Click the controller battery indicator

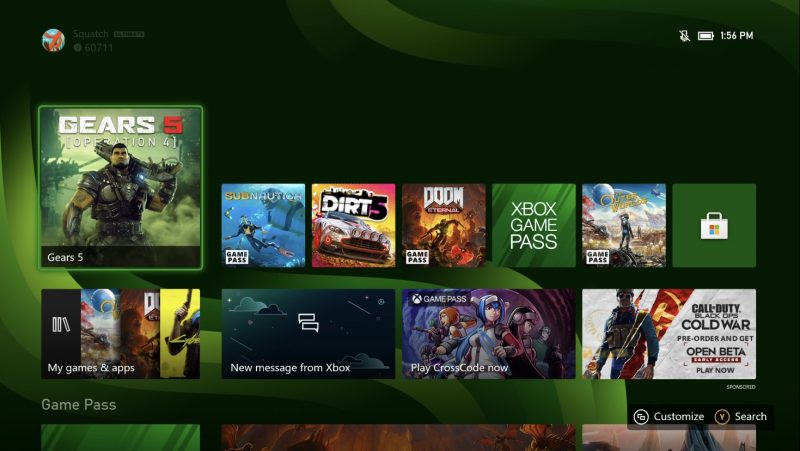706,36
